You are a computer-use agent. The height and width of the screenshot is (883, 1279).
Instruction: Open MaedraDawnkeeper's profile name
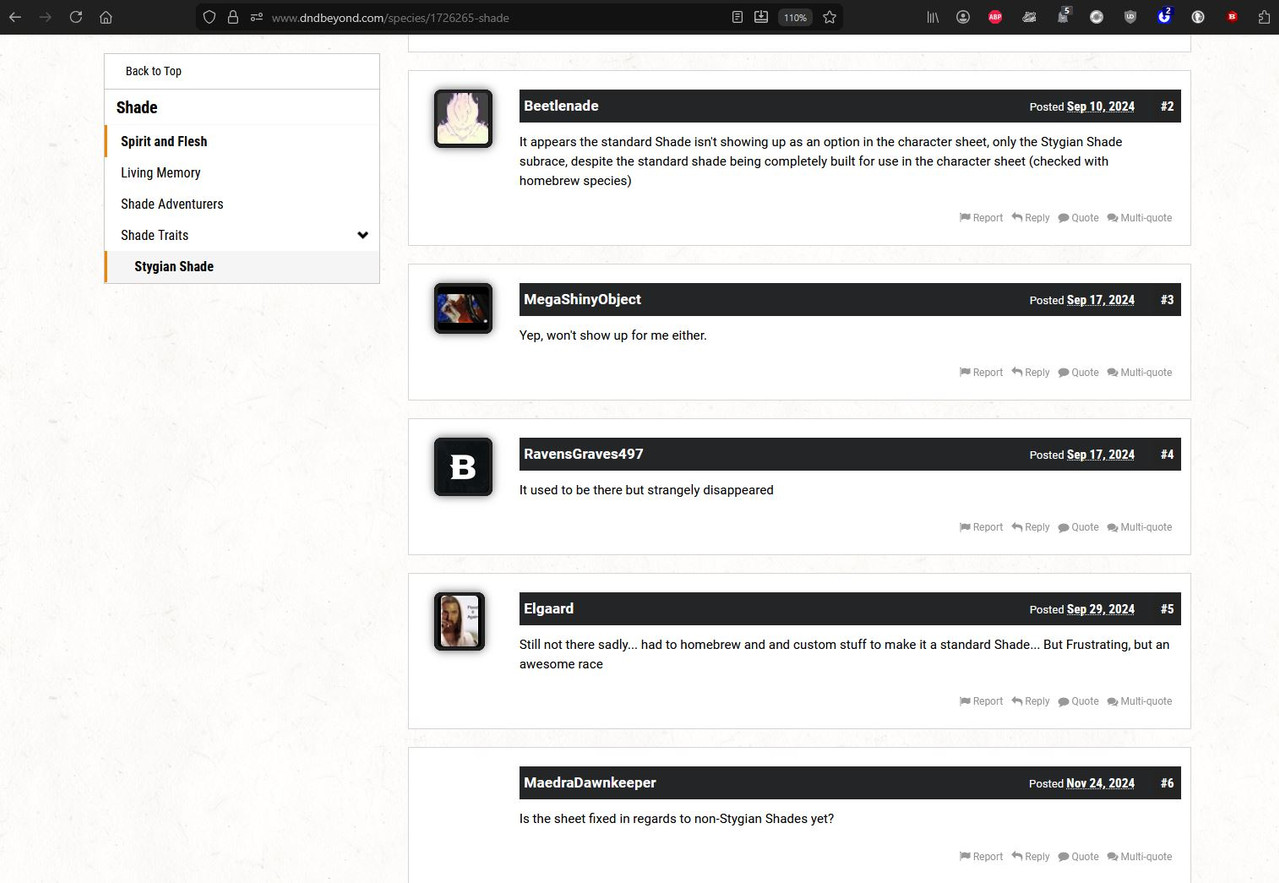pyautogui.click(x=590, y=782)
